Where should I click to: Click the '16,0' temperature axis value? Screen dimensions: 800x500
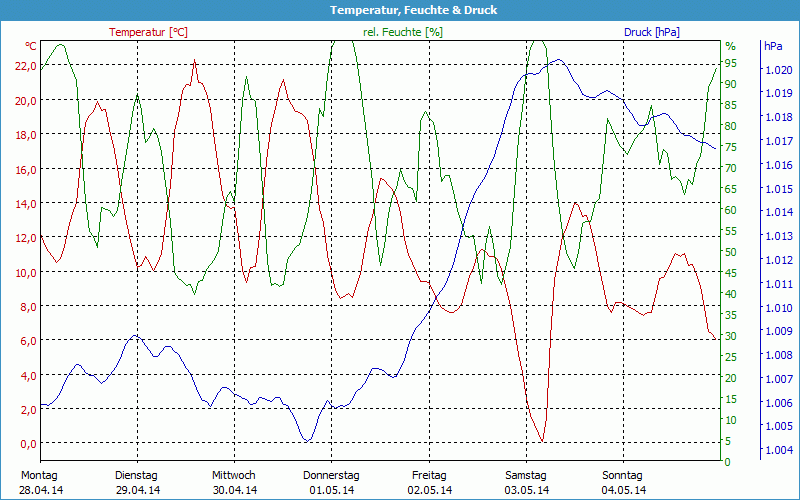(x=26, y=169)
